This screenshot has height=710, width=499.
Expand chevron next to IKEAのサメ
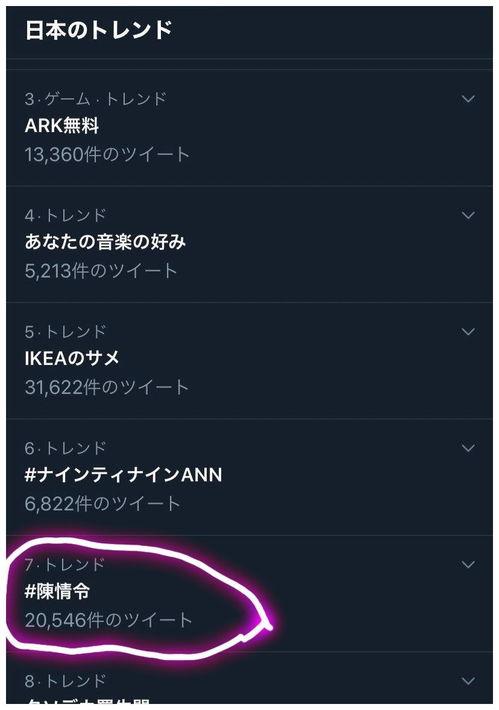468,331
